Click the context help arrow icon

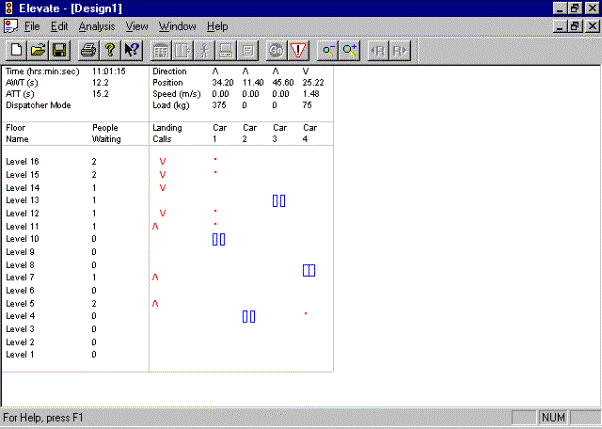[x=130, y=49]
